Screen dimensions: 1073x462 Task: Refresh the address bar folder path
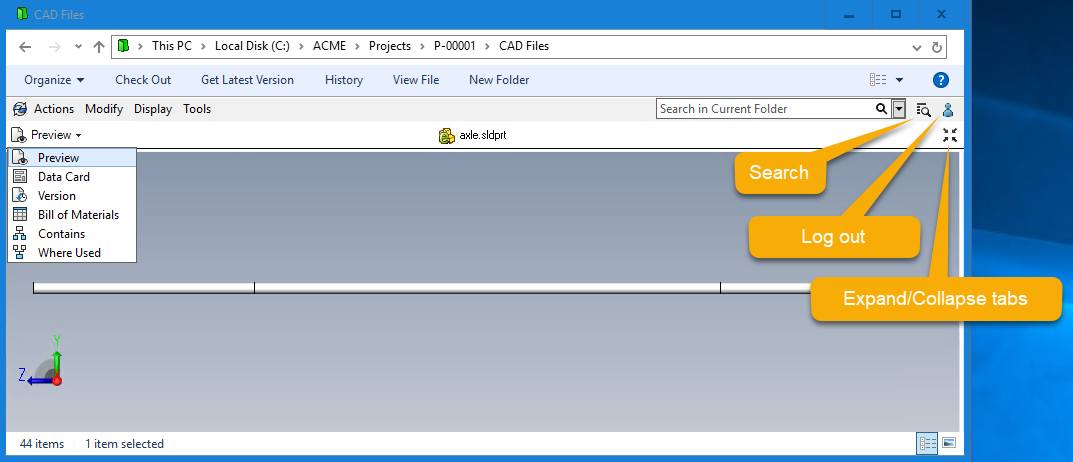click(937, 46)
